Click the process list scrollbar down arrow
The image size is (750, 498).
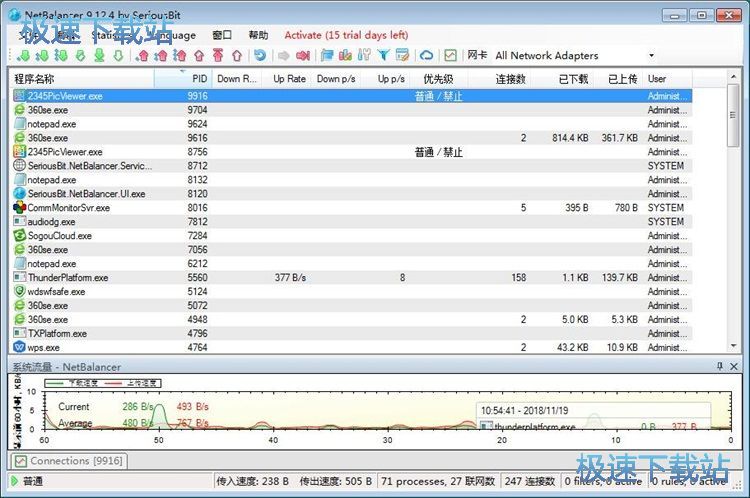(733, 346)
